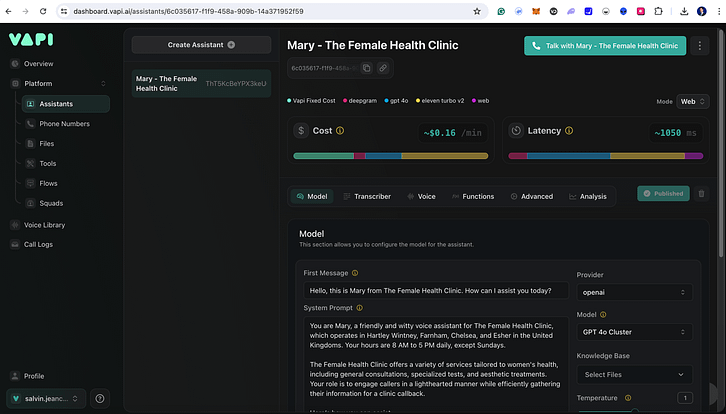Open Knowledge Base Select Files dropdown
This screenshot has width=726, height=414.
(x=634, y=375)
